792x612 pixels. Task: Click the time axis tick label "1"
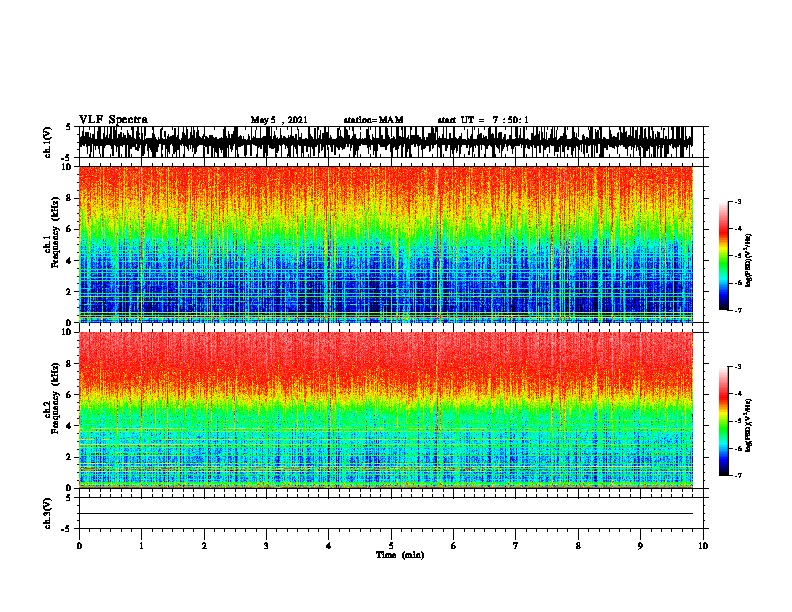[x=141, y=545]
